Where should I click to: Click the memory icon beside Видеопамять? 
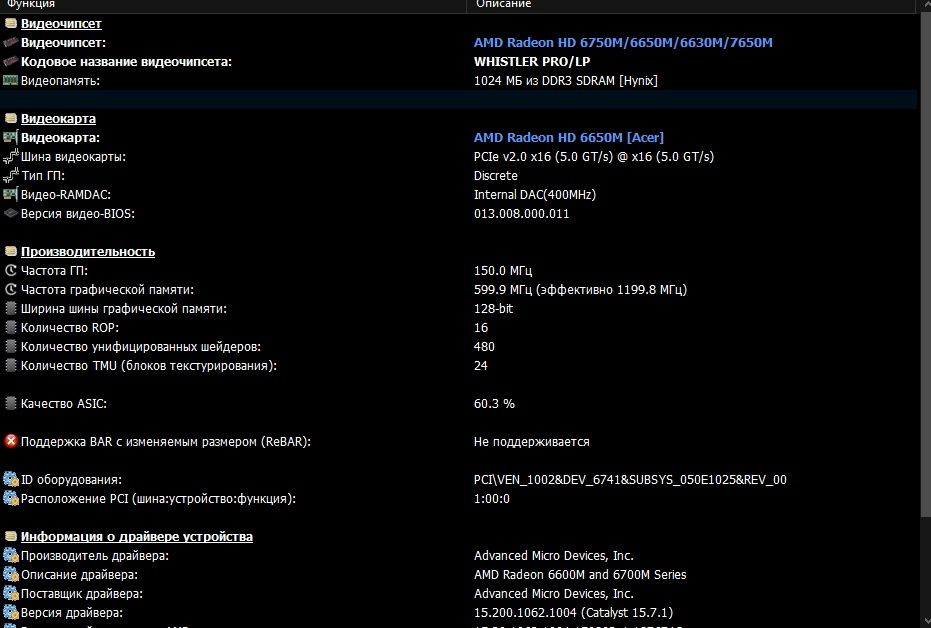click(11, 80)
